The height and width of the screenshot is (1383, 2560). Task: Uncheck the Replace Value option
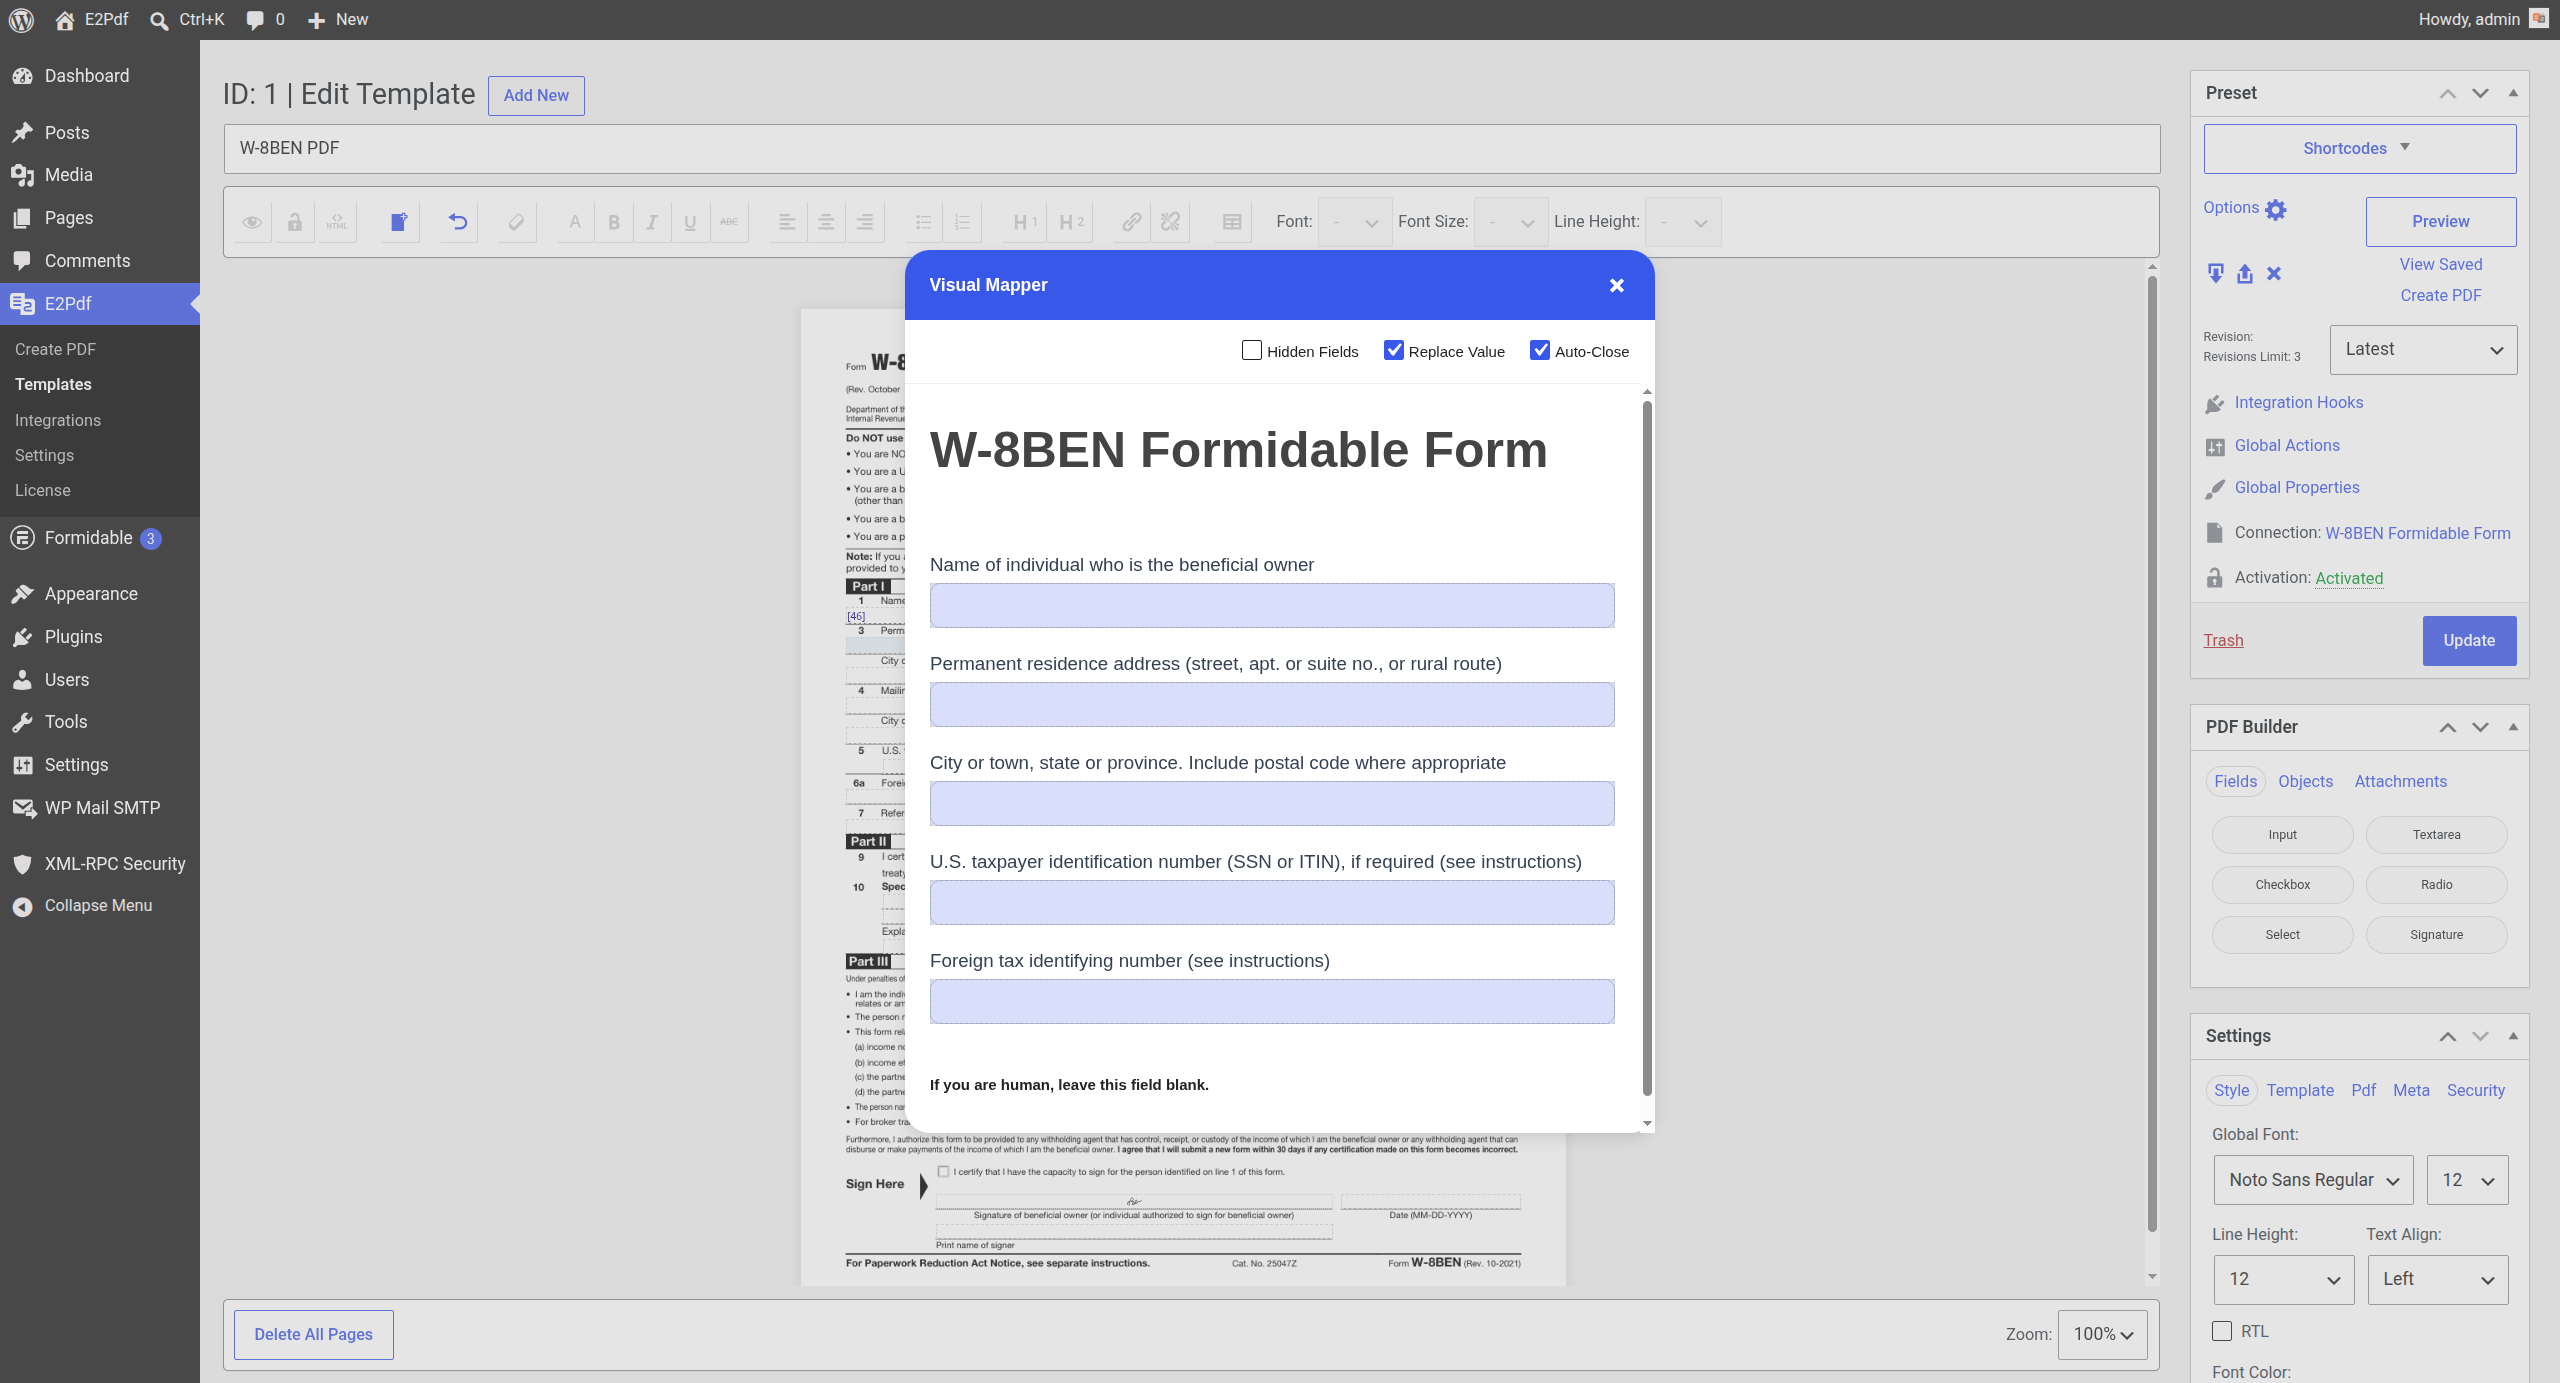click(x=1393, y=350)
